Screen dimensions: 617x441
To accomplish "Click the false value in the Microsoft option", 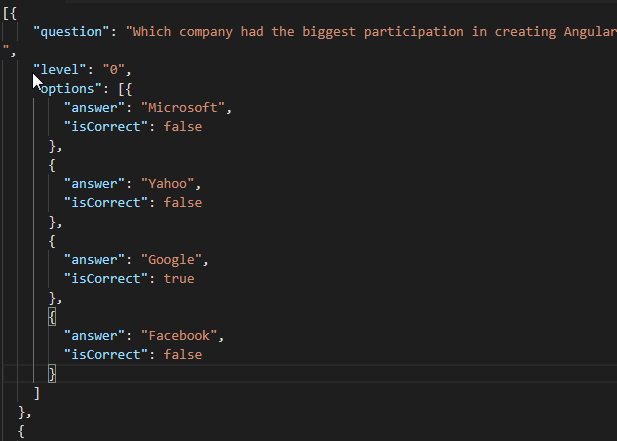I will click(183, 127).
